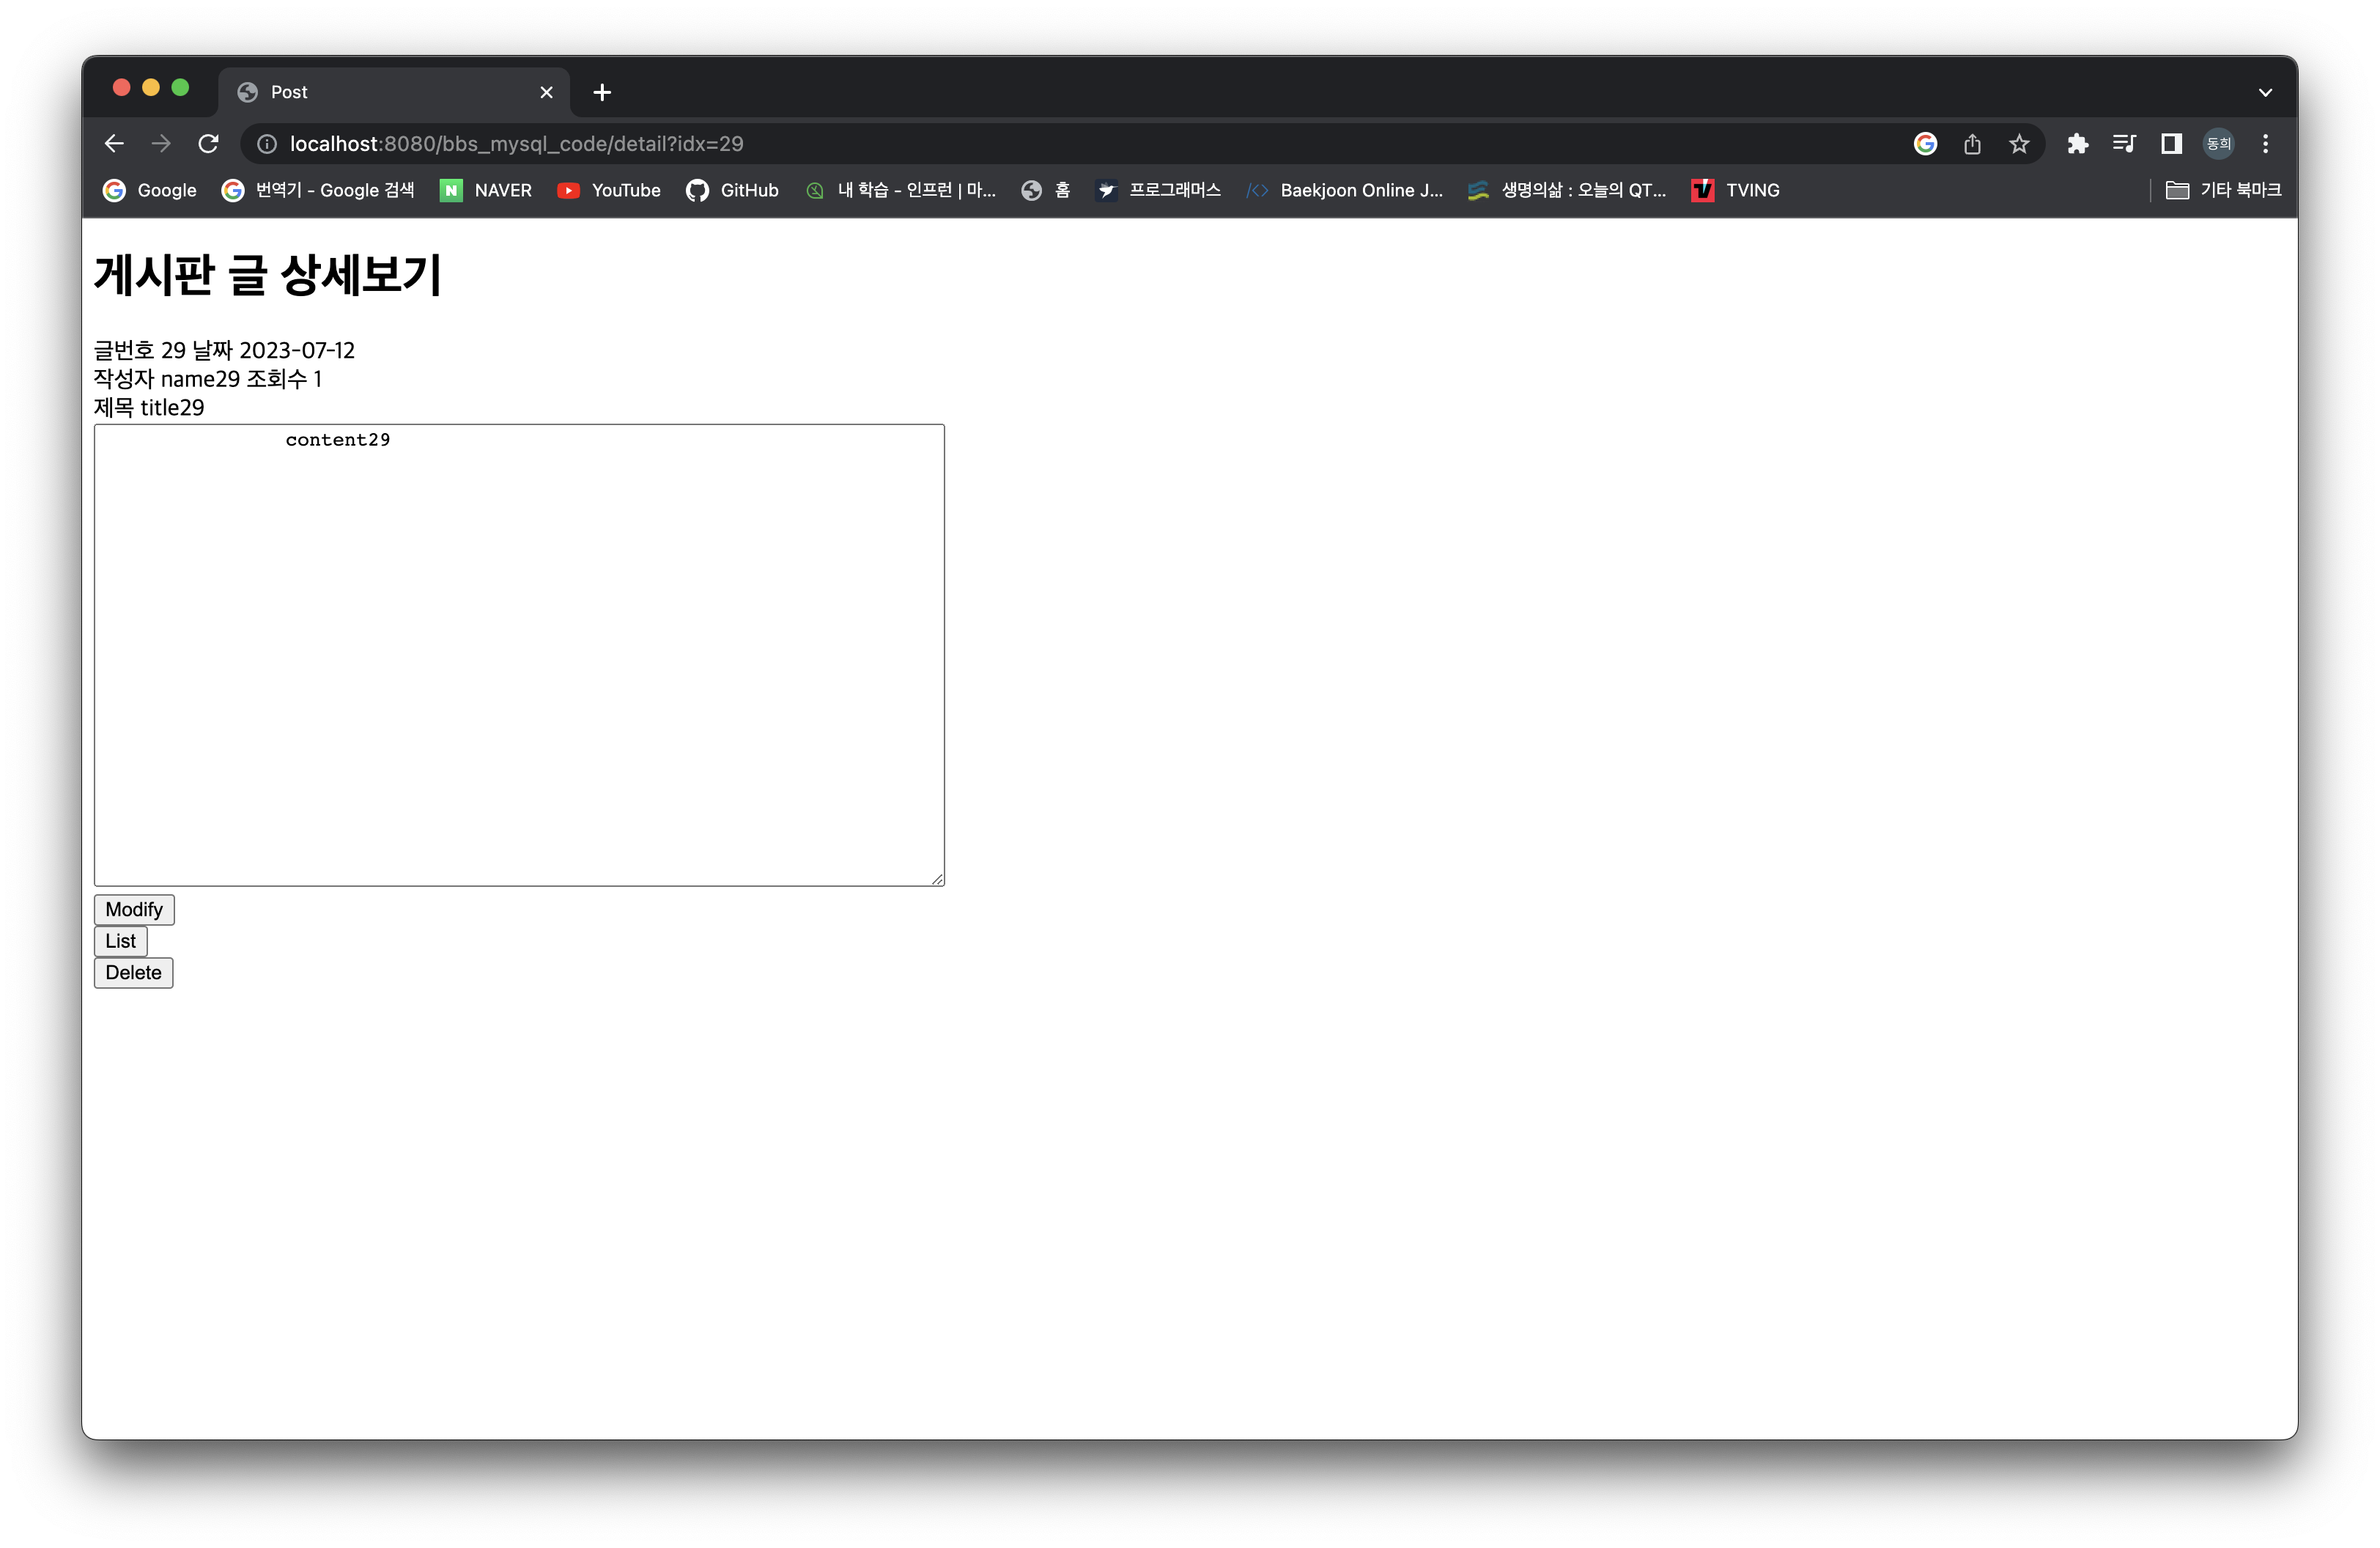
Task: Expand browser tab options dropdown
Action: coord(2266,90)
